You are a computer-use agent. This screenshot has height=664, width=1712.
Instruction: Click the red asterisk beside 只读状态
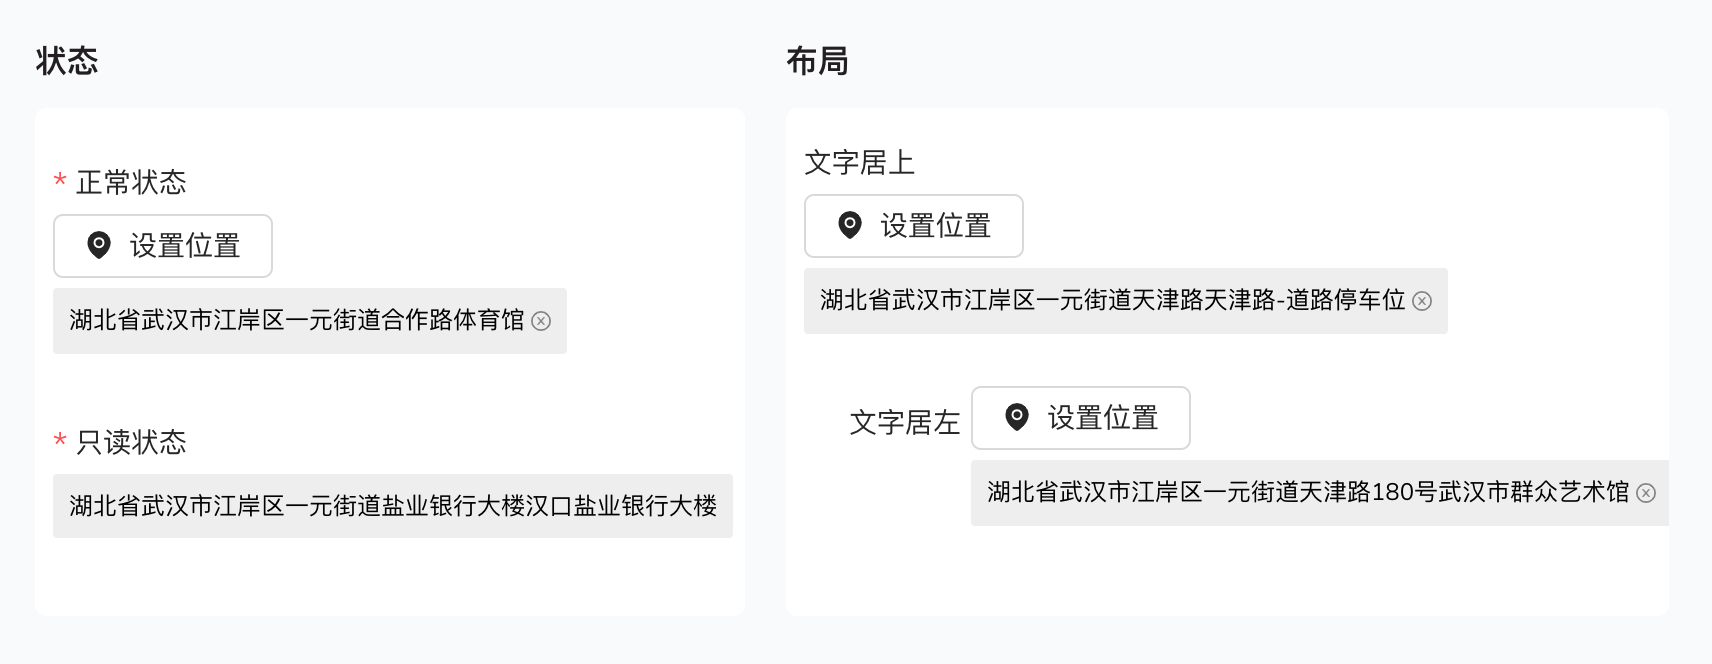click(60, 441)
